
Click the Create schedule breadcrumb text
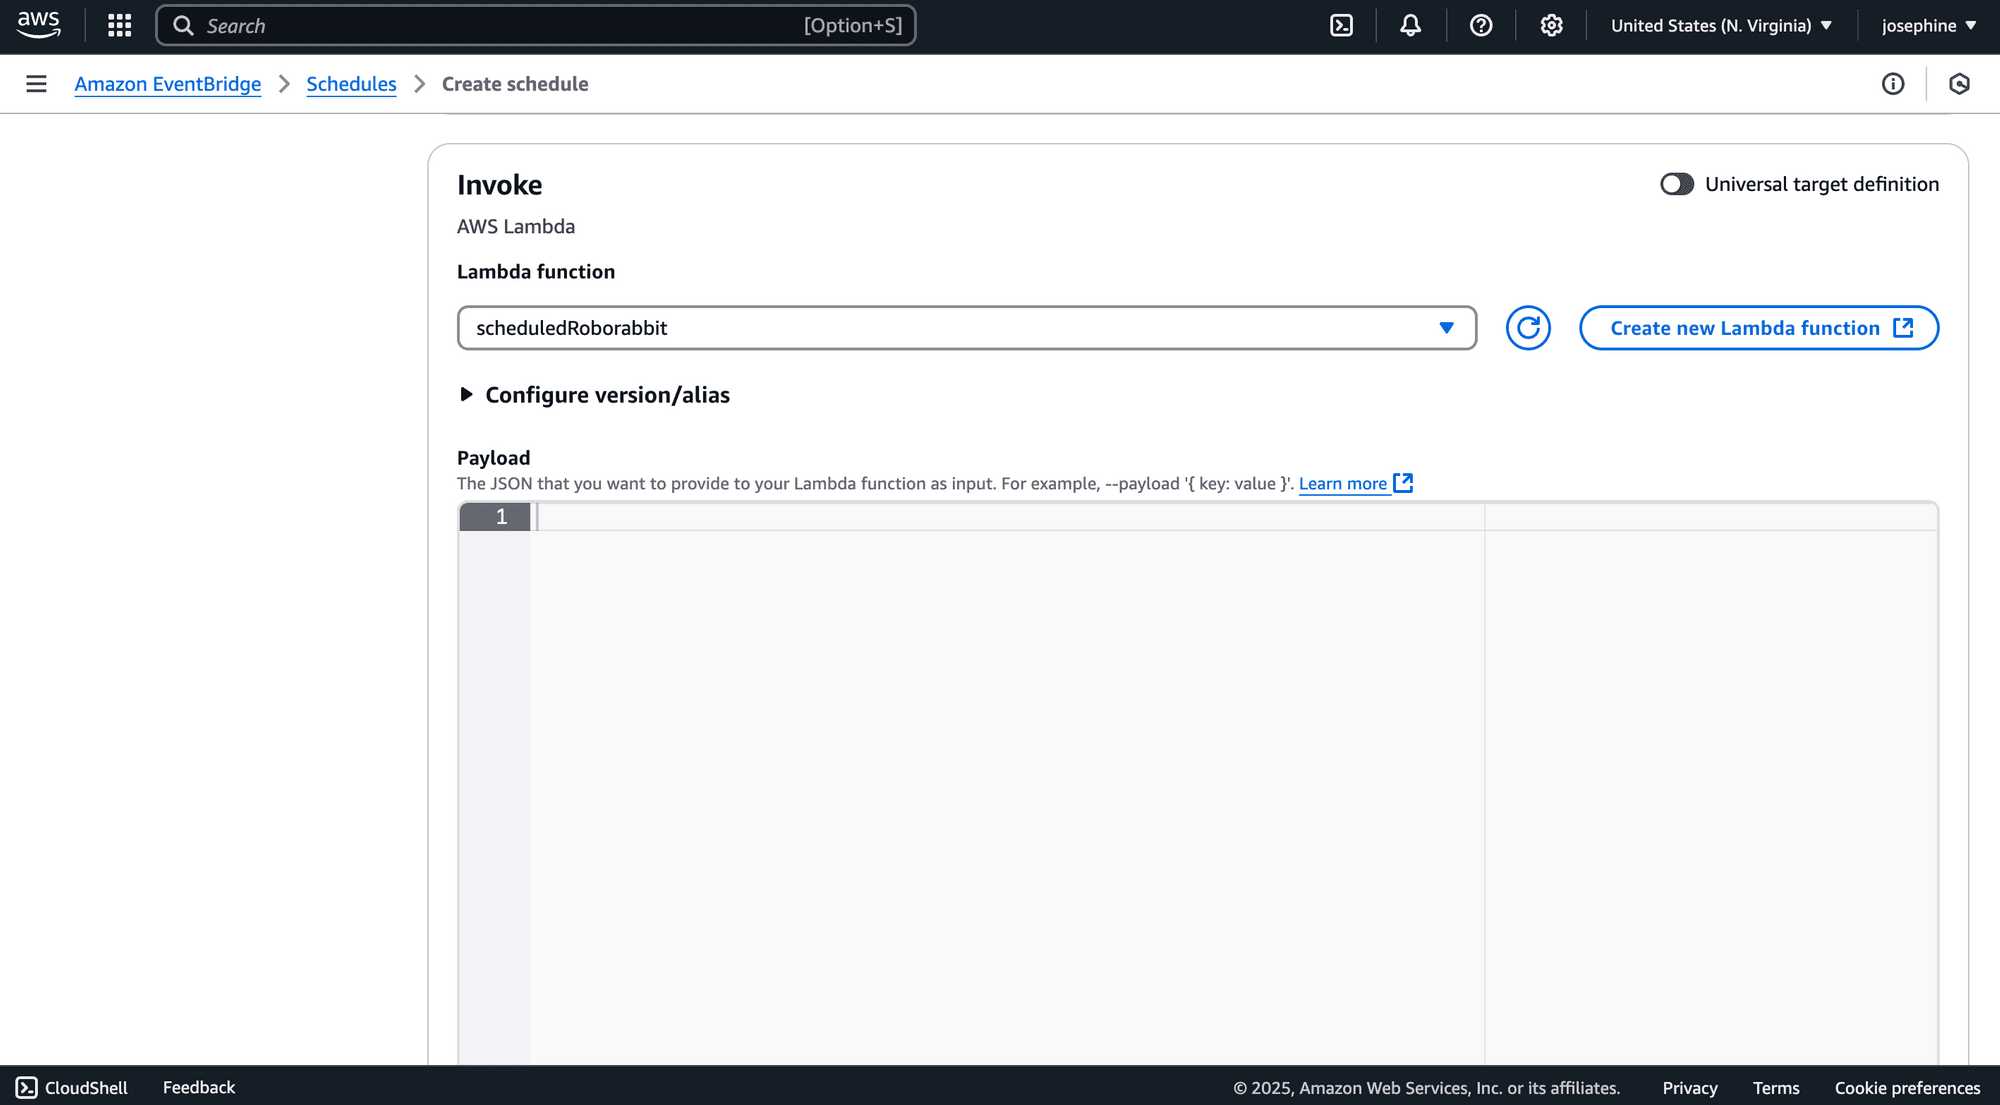(515, 84)
